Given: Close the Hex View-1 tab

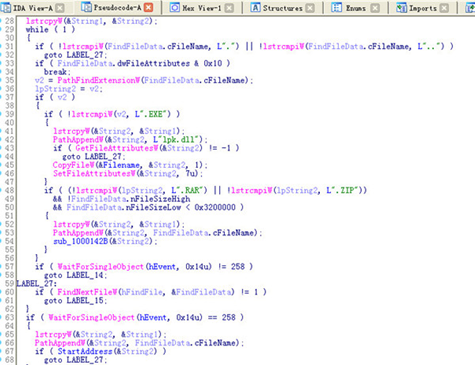Looking at the screenshot, I should (x=229, y=8).
